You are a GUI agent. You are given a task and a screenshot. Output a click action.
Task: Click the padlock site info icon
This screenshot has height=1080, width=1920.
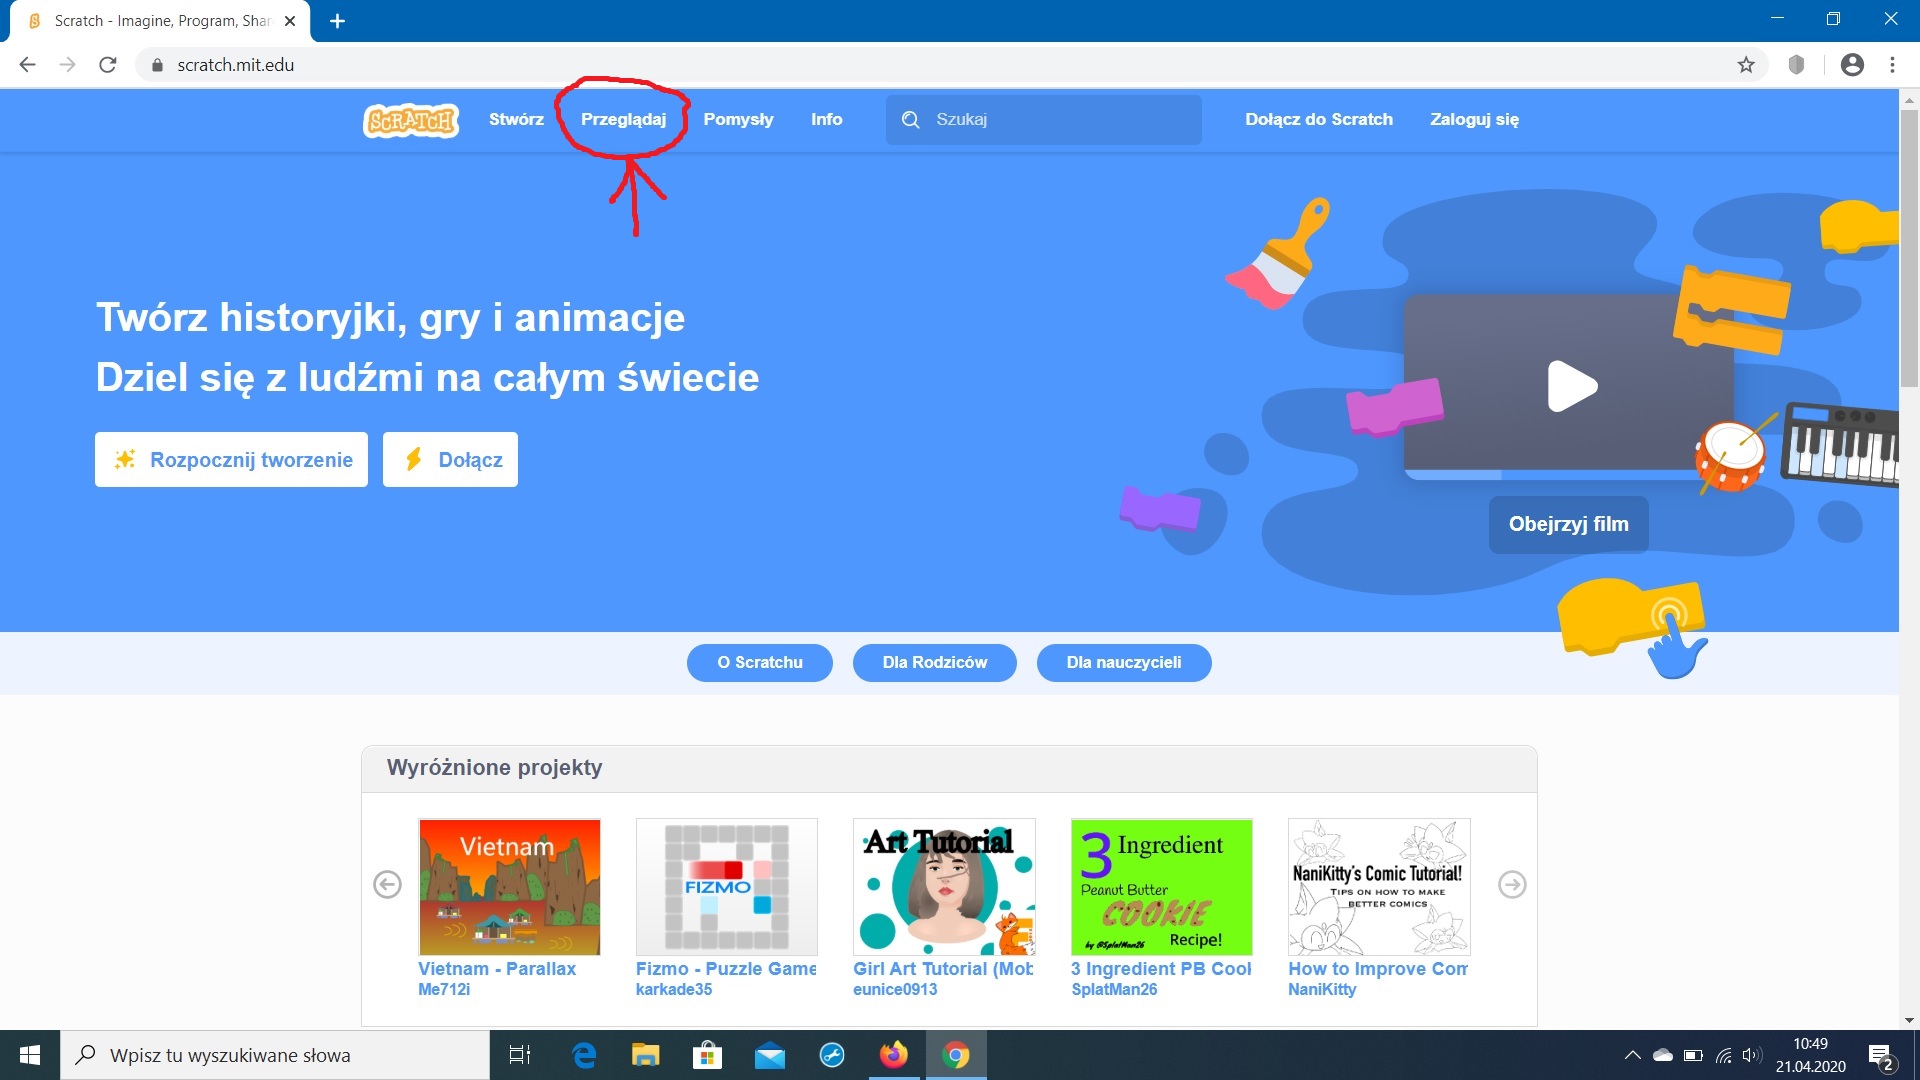(x=156, y=65)
